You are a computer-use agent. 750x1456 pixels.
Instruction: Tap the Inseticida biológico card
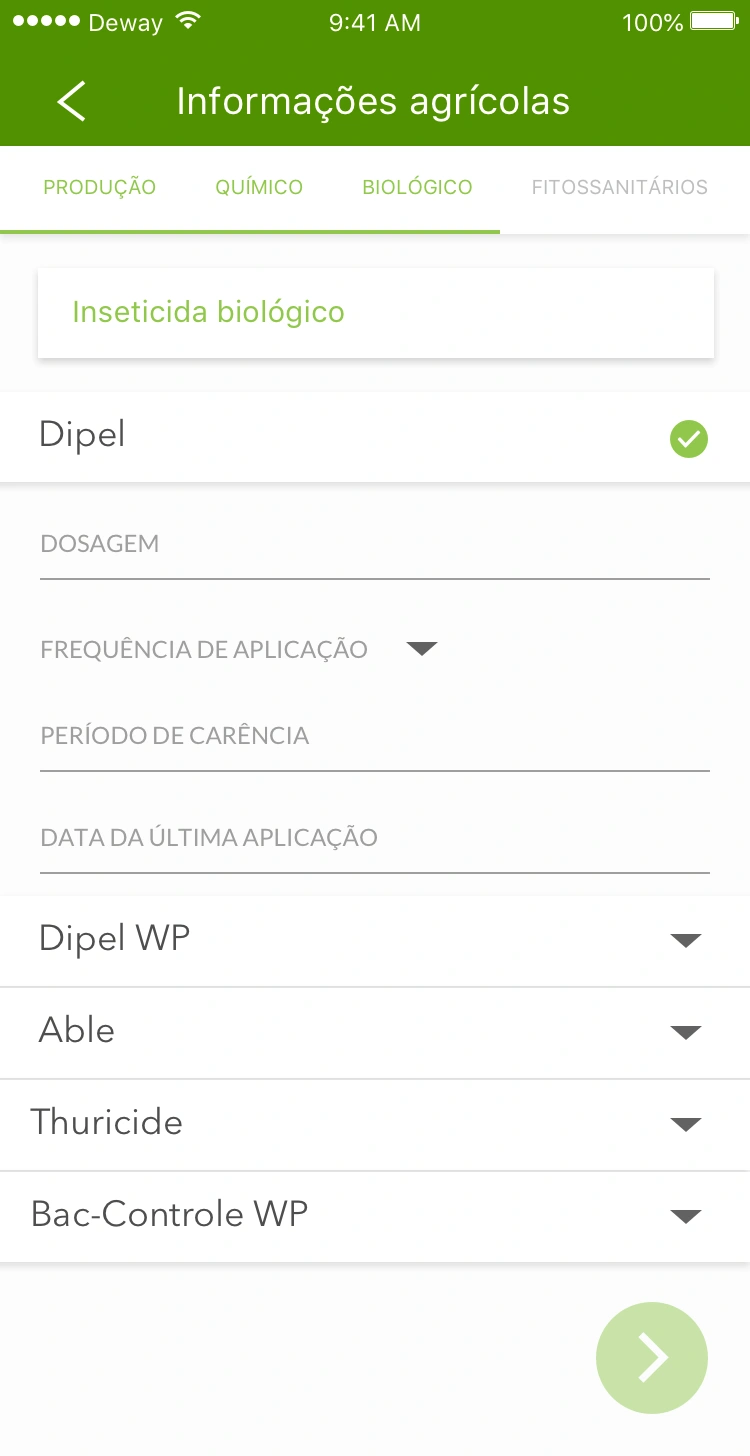point(375,312)
